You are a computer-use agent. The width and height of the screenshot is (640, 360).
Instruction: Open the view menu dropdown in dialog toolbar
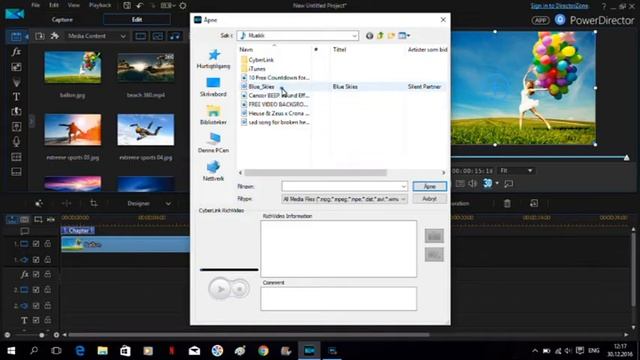pos(404,36)
